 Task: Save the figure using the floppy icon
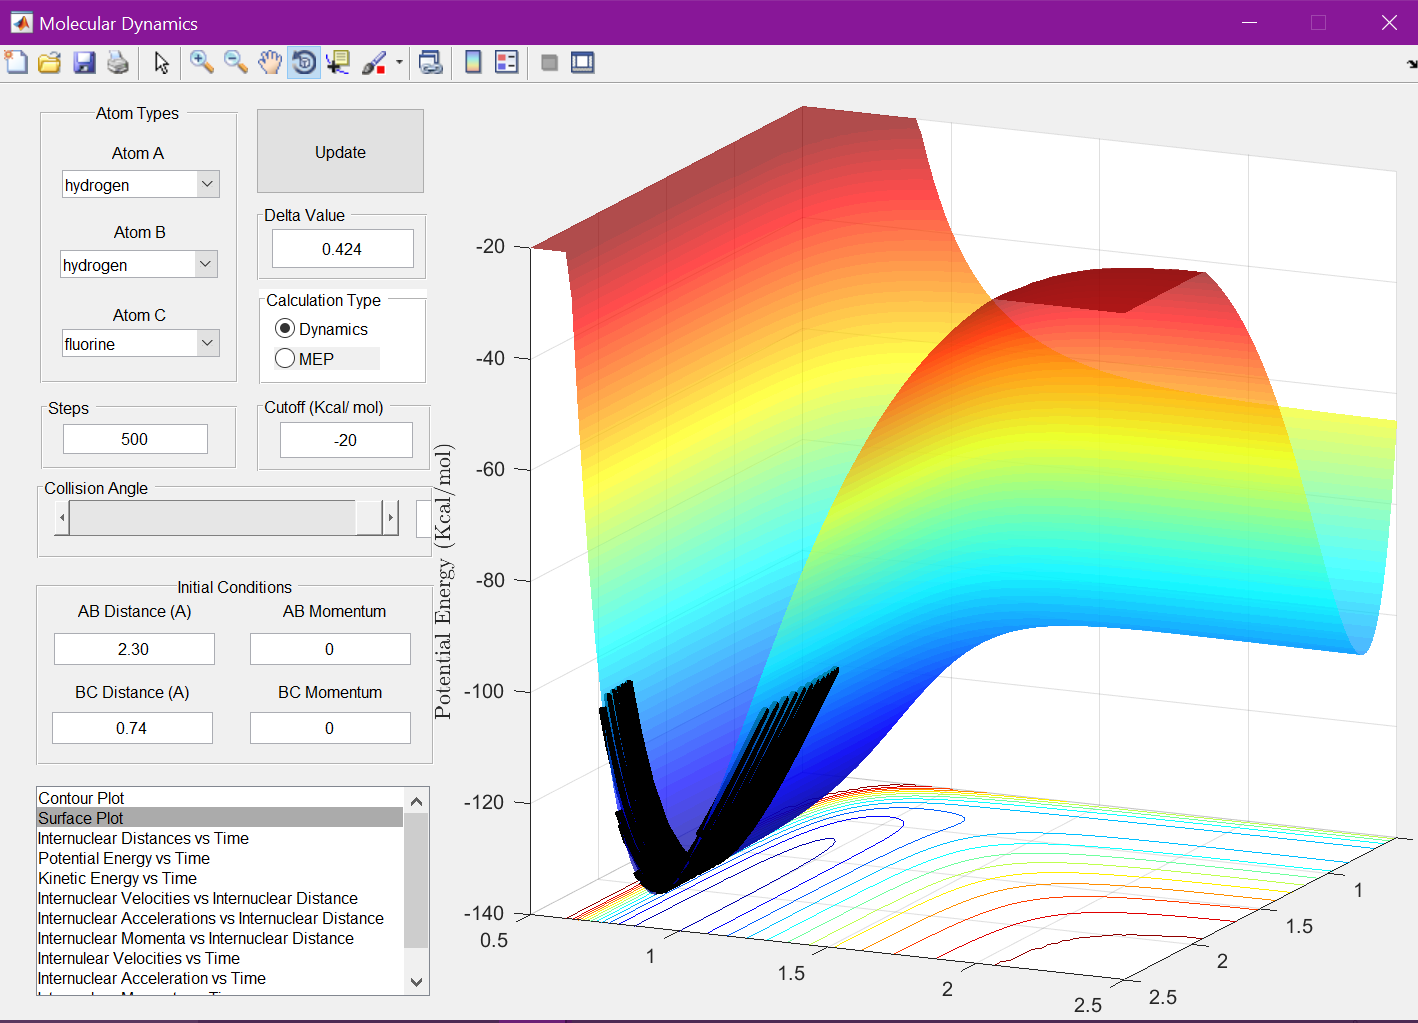(x=84, y=63)
